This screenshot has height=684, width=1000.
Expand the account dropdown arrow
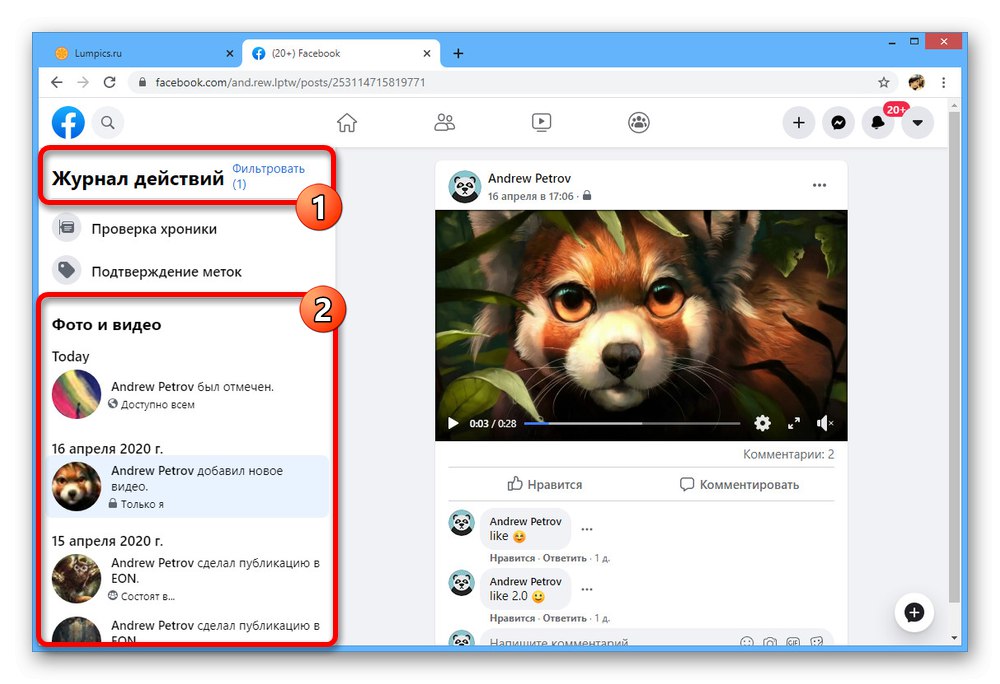(918, 122)
